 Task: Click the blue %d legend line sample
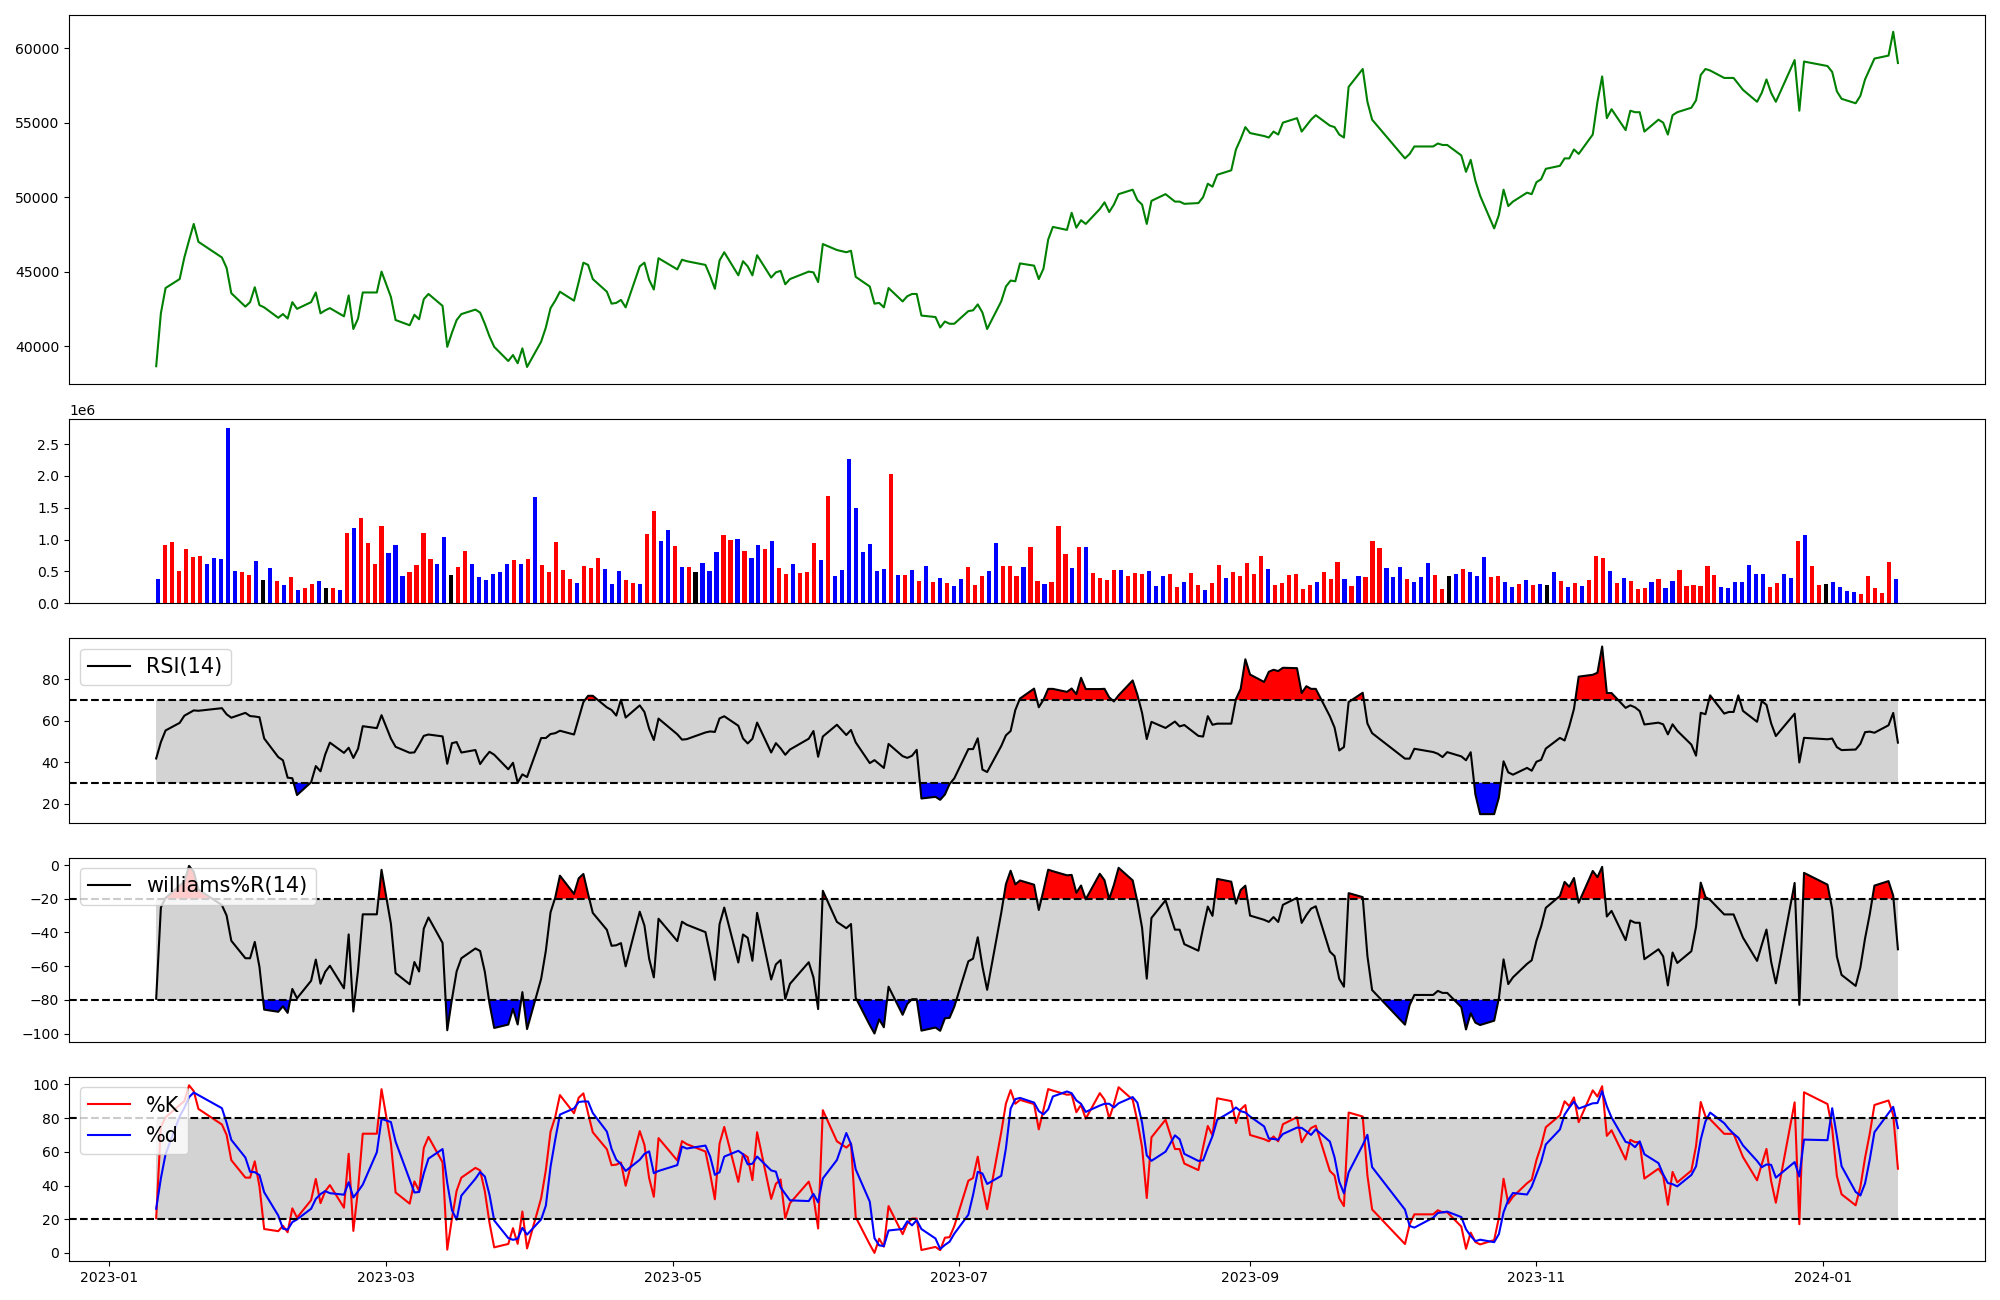(109, 1135)
